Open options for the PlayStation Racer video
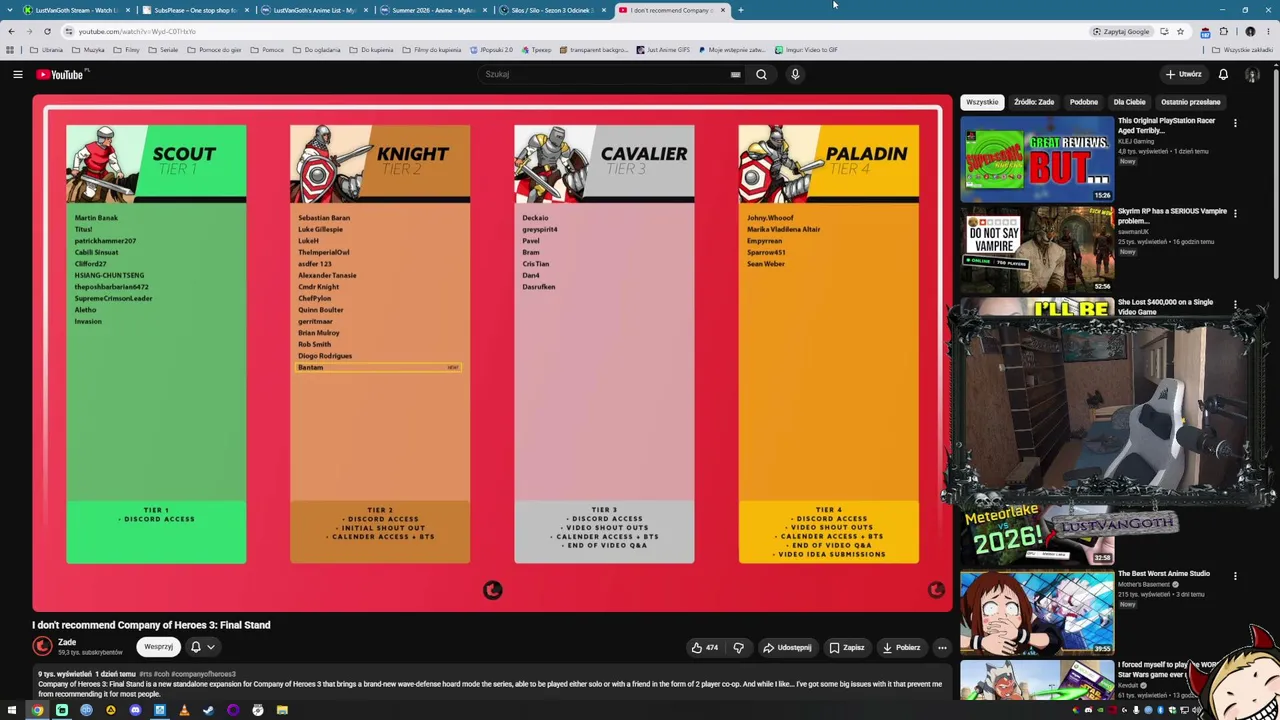This screenshot has width=1280, height=720. point(1235,123)
